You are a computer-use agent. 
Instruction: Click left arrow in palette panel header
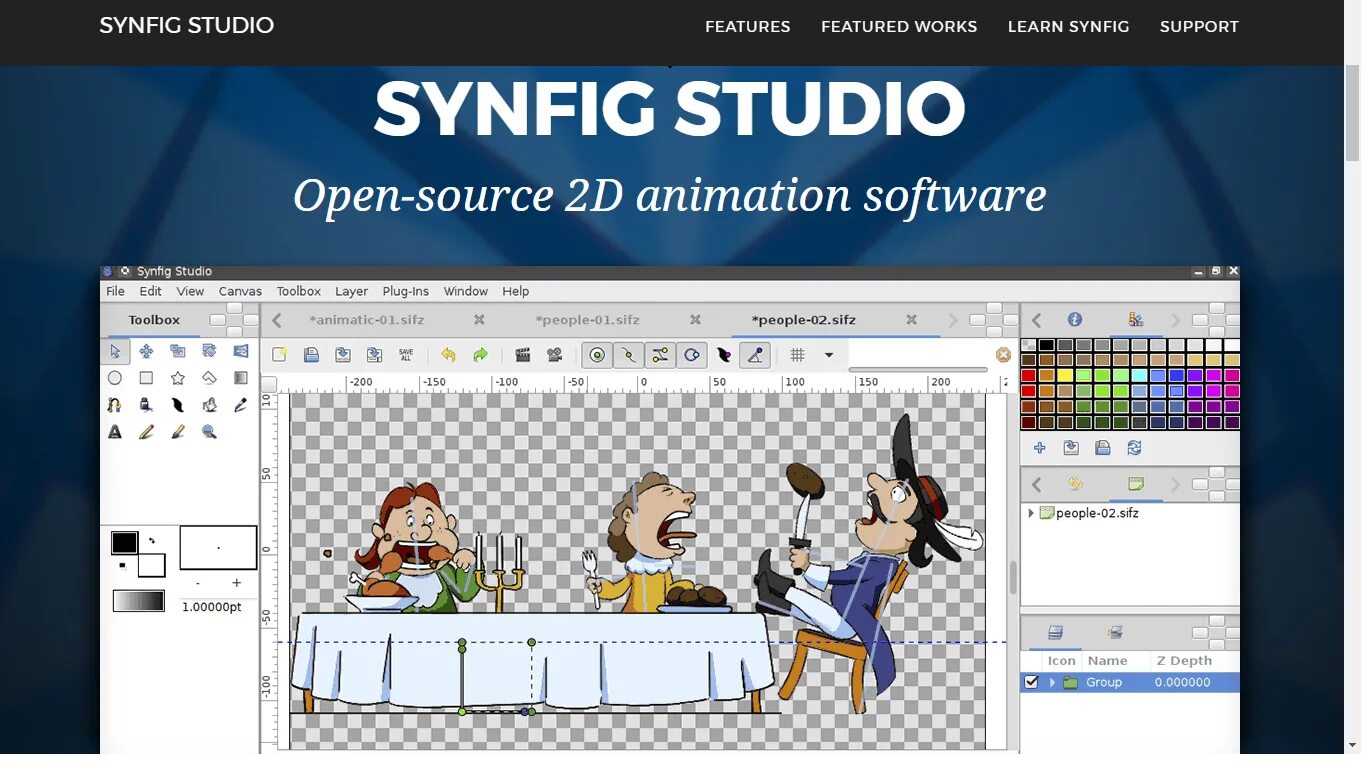tap(1037, 320)
